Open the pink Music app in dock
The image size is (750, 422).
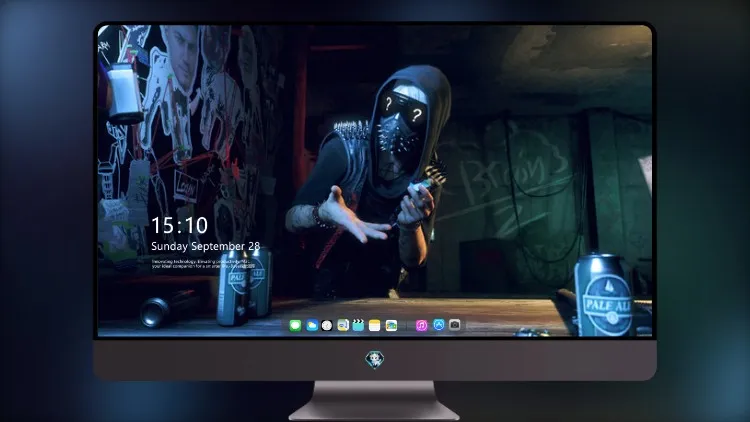point(421,326)
